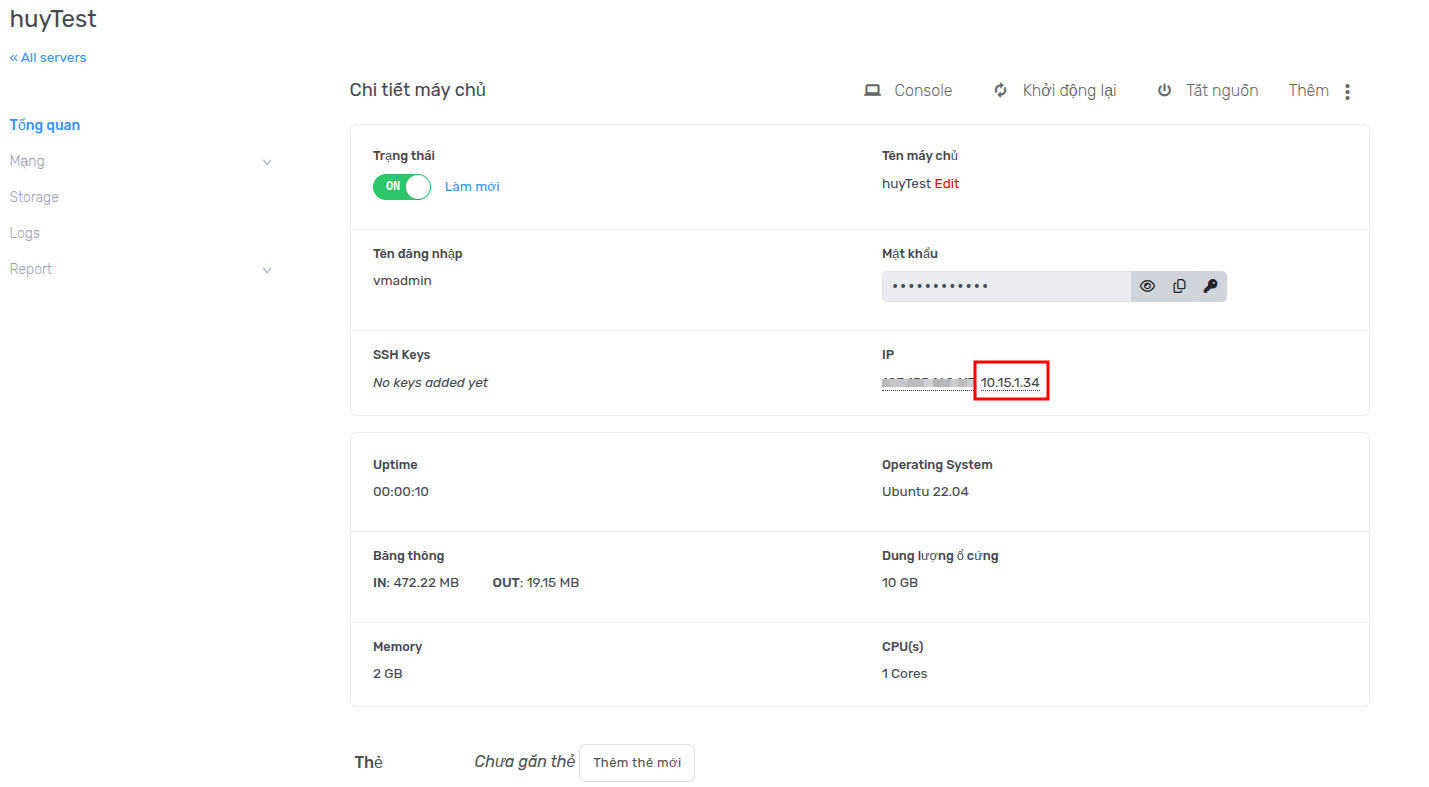
Task: Select Tổng quan in the sidebar
Action: 45,125
